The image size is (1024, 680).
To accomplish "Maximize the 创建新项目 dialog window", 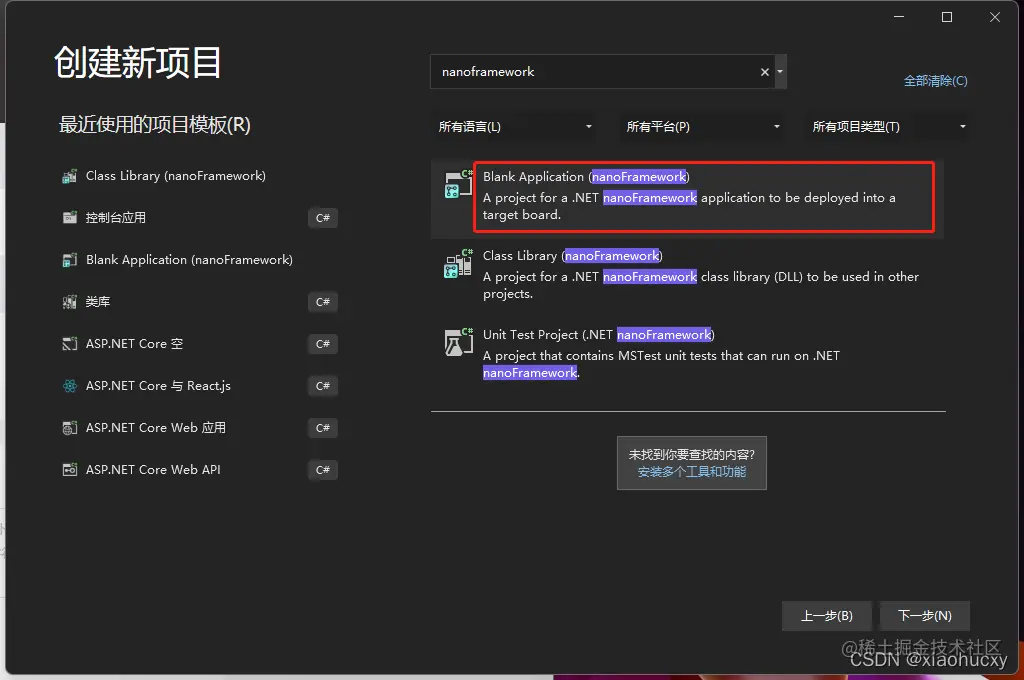I will [x=947, y=17].
